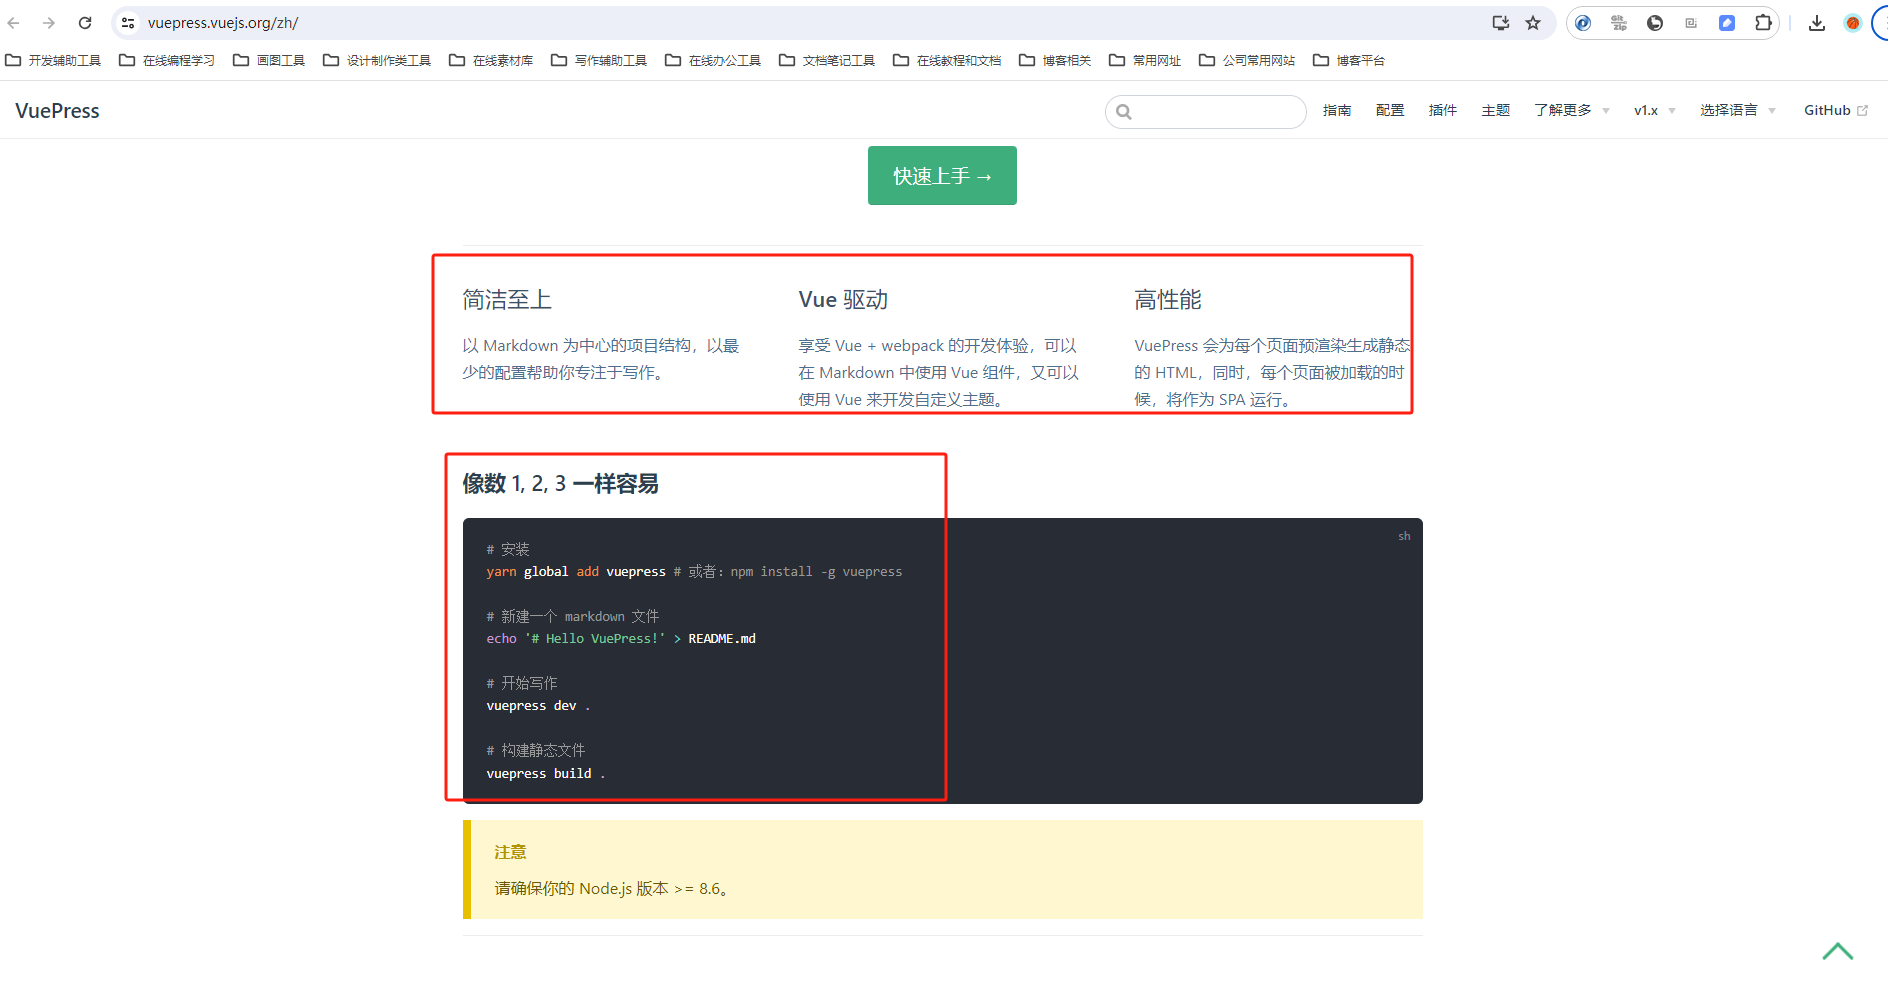Focus the VuePress search box

click(x=1206, y=112)
